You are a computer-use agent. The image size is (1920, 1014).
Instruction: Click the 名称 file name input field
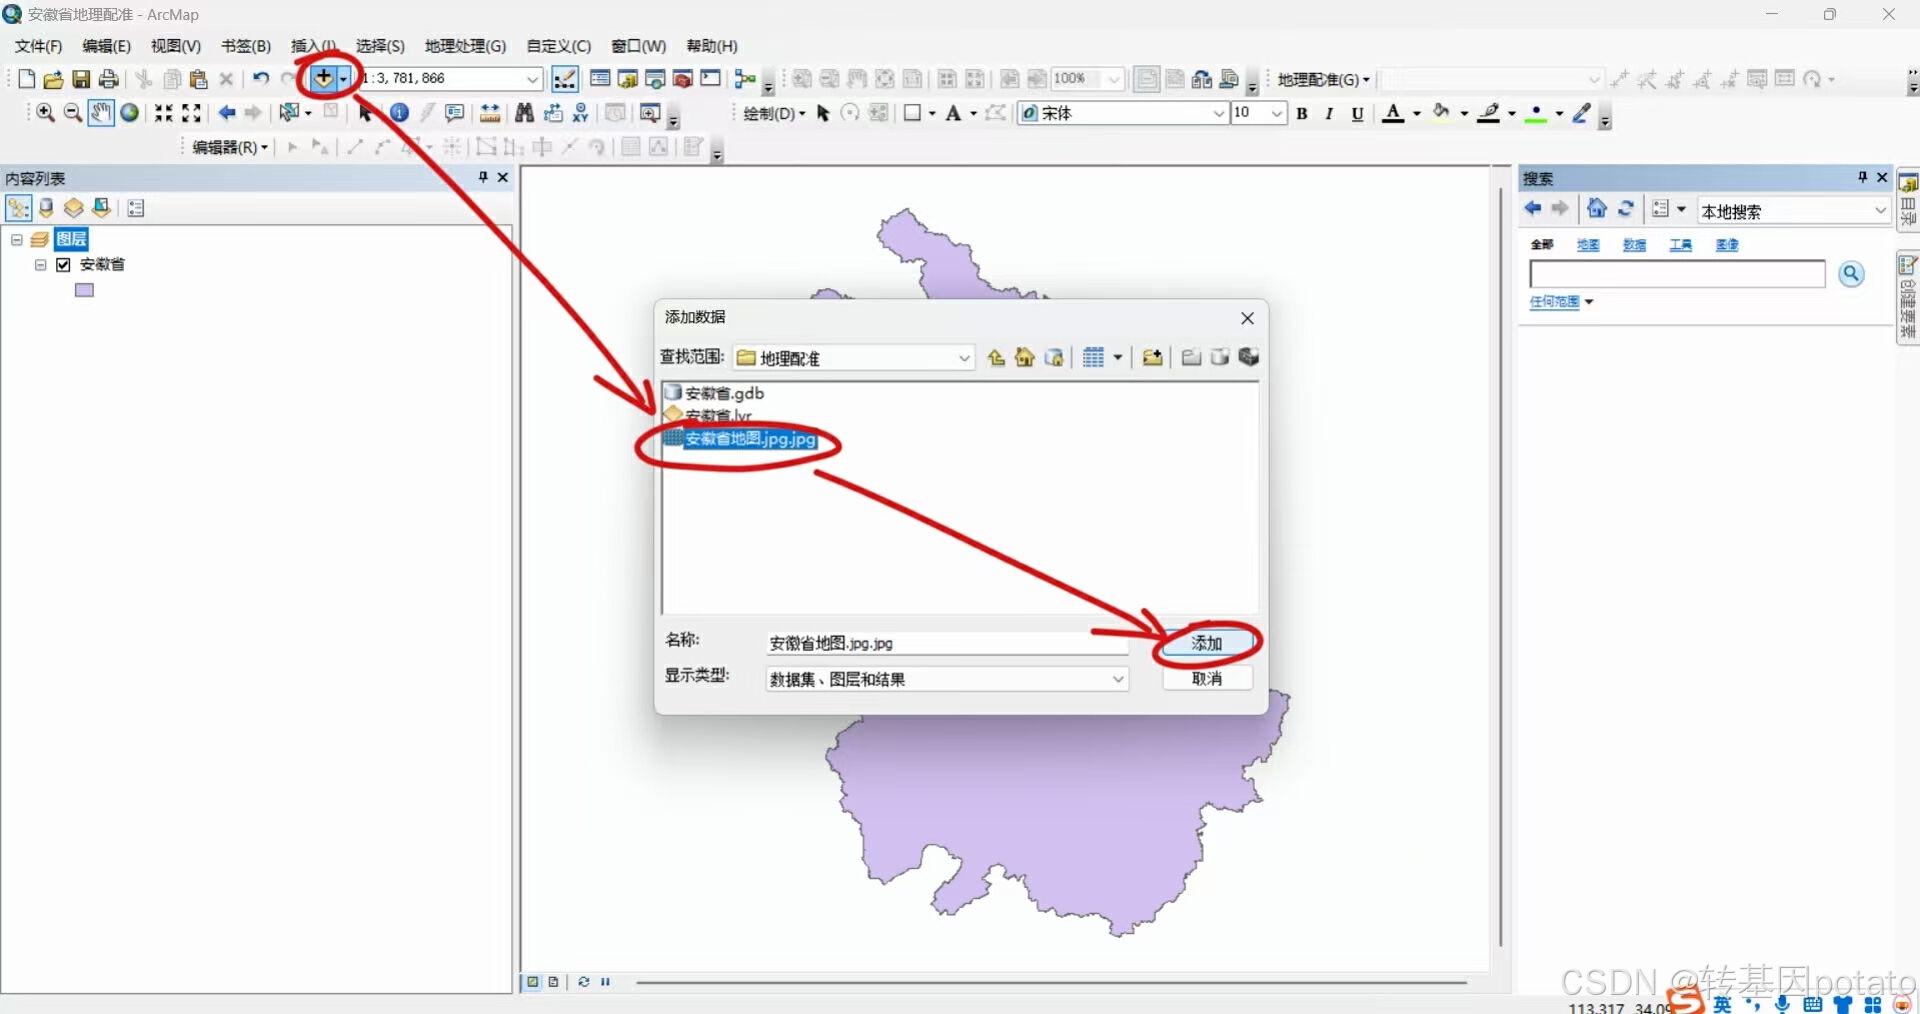click(x=947, y=643)
